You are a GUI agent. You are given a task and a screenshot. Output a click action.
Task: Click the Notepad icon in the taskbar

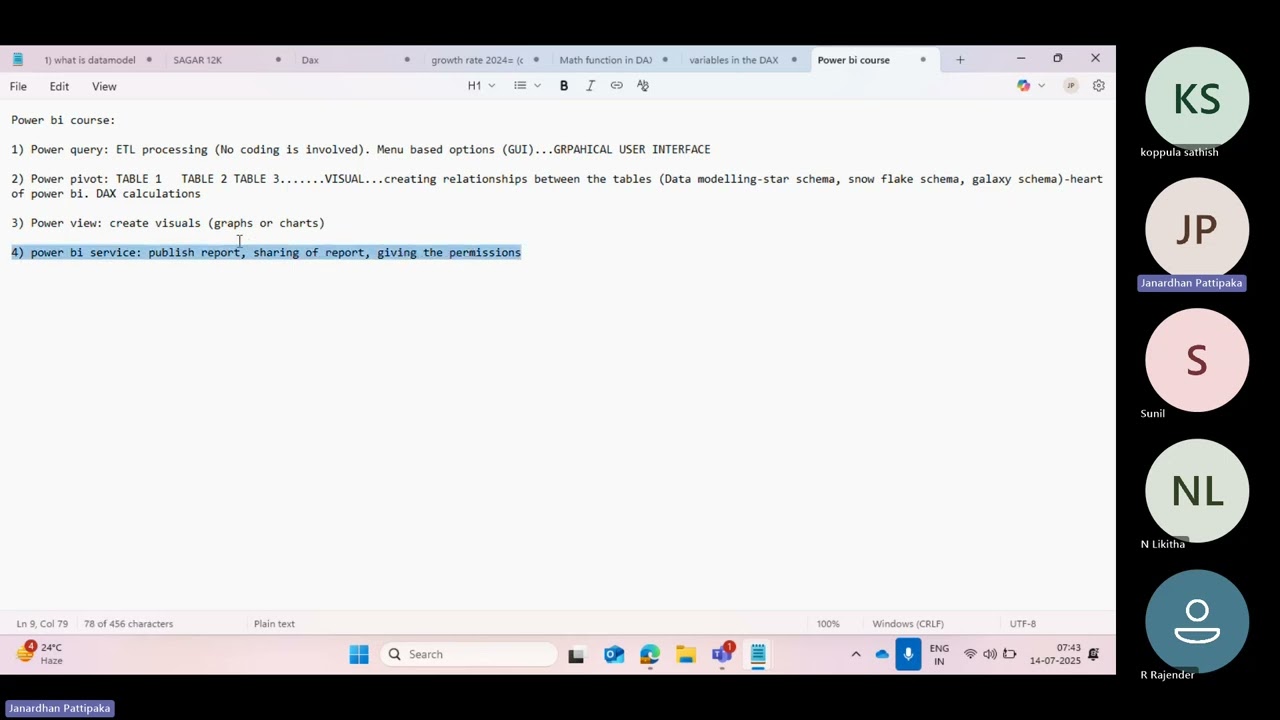tap(758, 655)
